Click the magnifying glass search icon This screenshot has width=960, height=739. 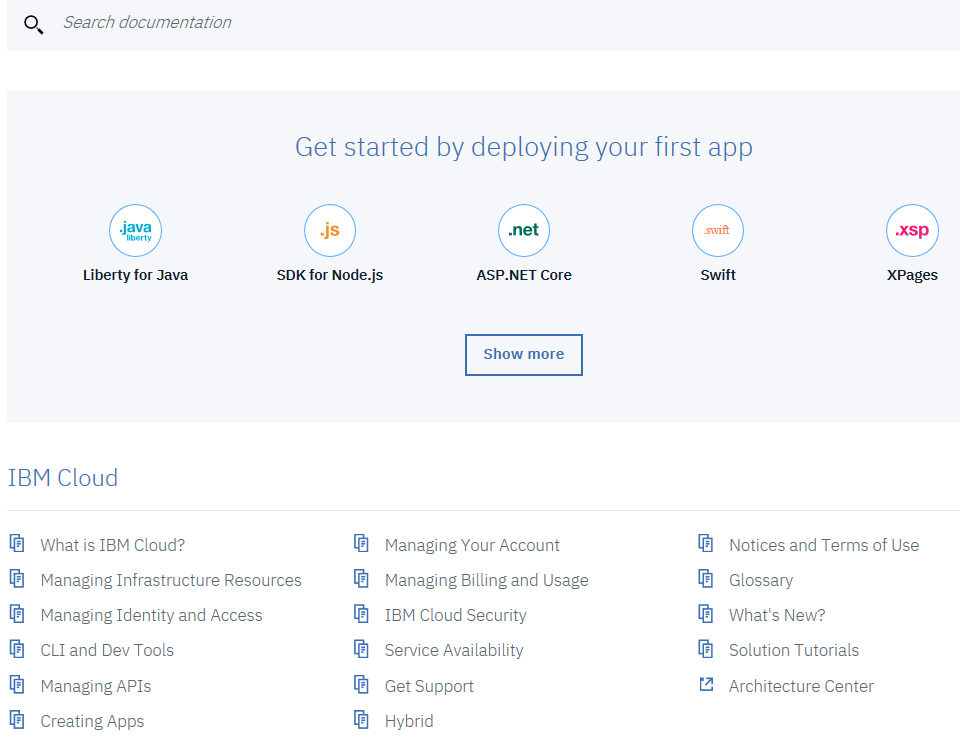pos(33,24)
